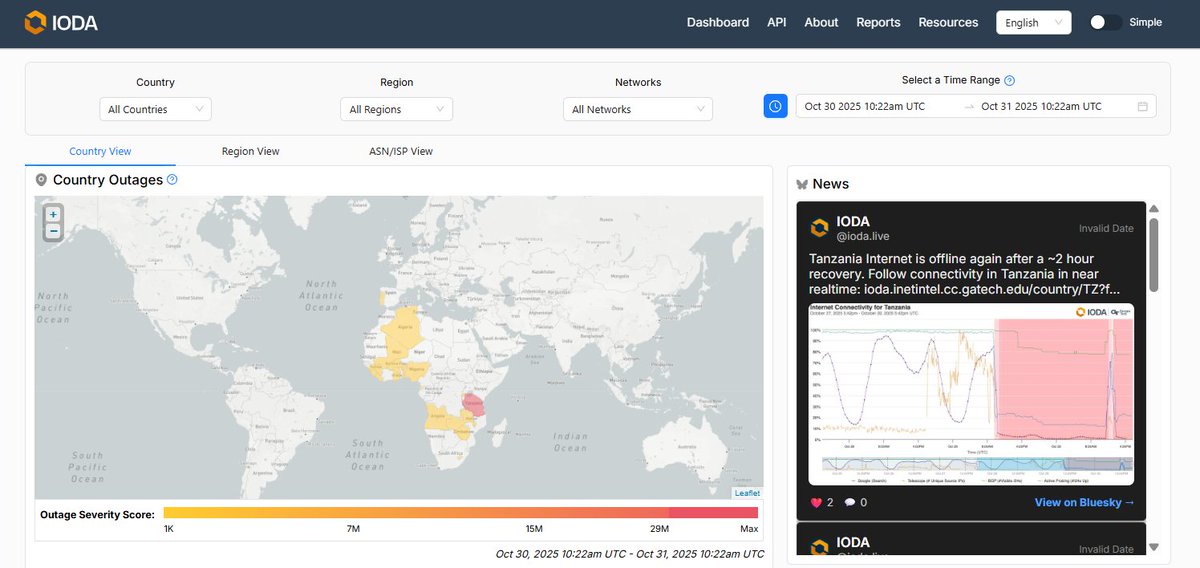Open the Reports menu item
Screen dimensions: 1200x568
click(x=878, y=22)
